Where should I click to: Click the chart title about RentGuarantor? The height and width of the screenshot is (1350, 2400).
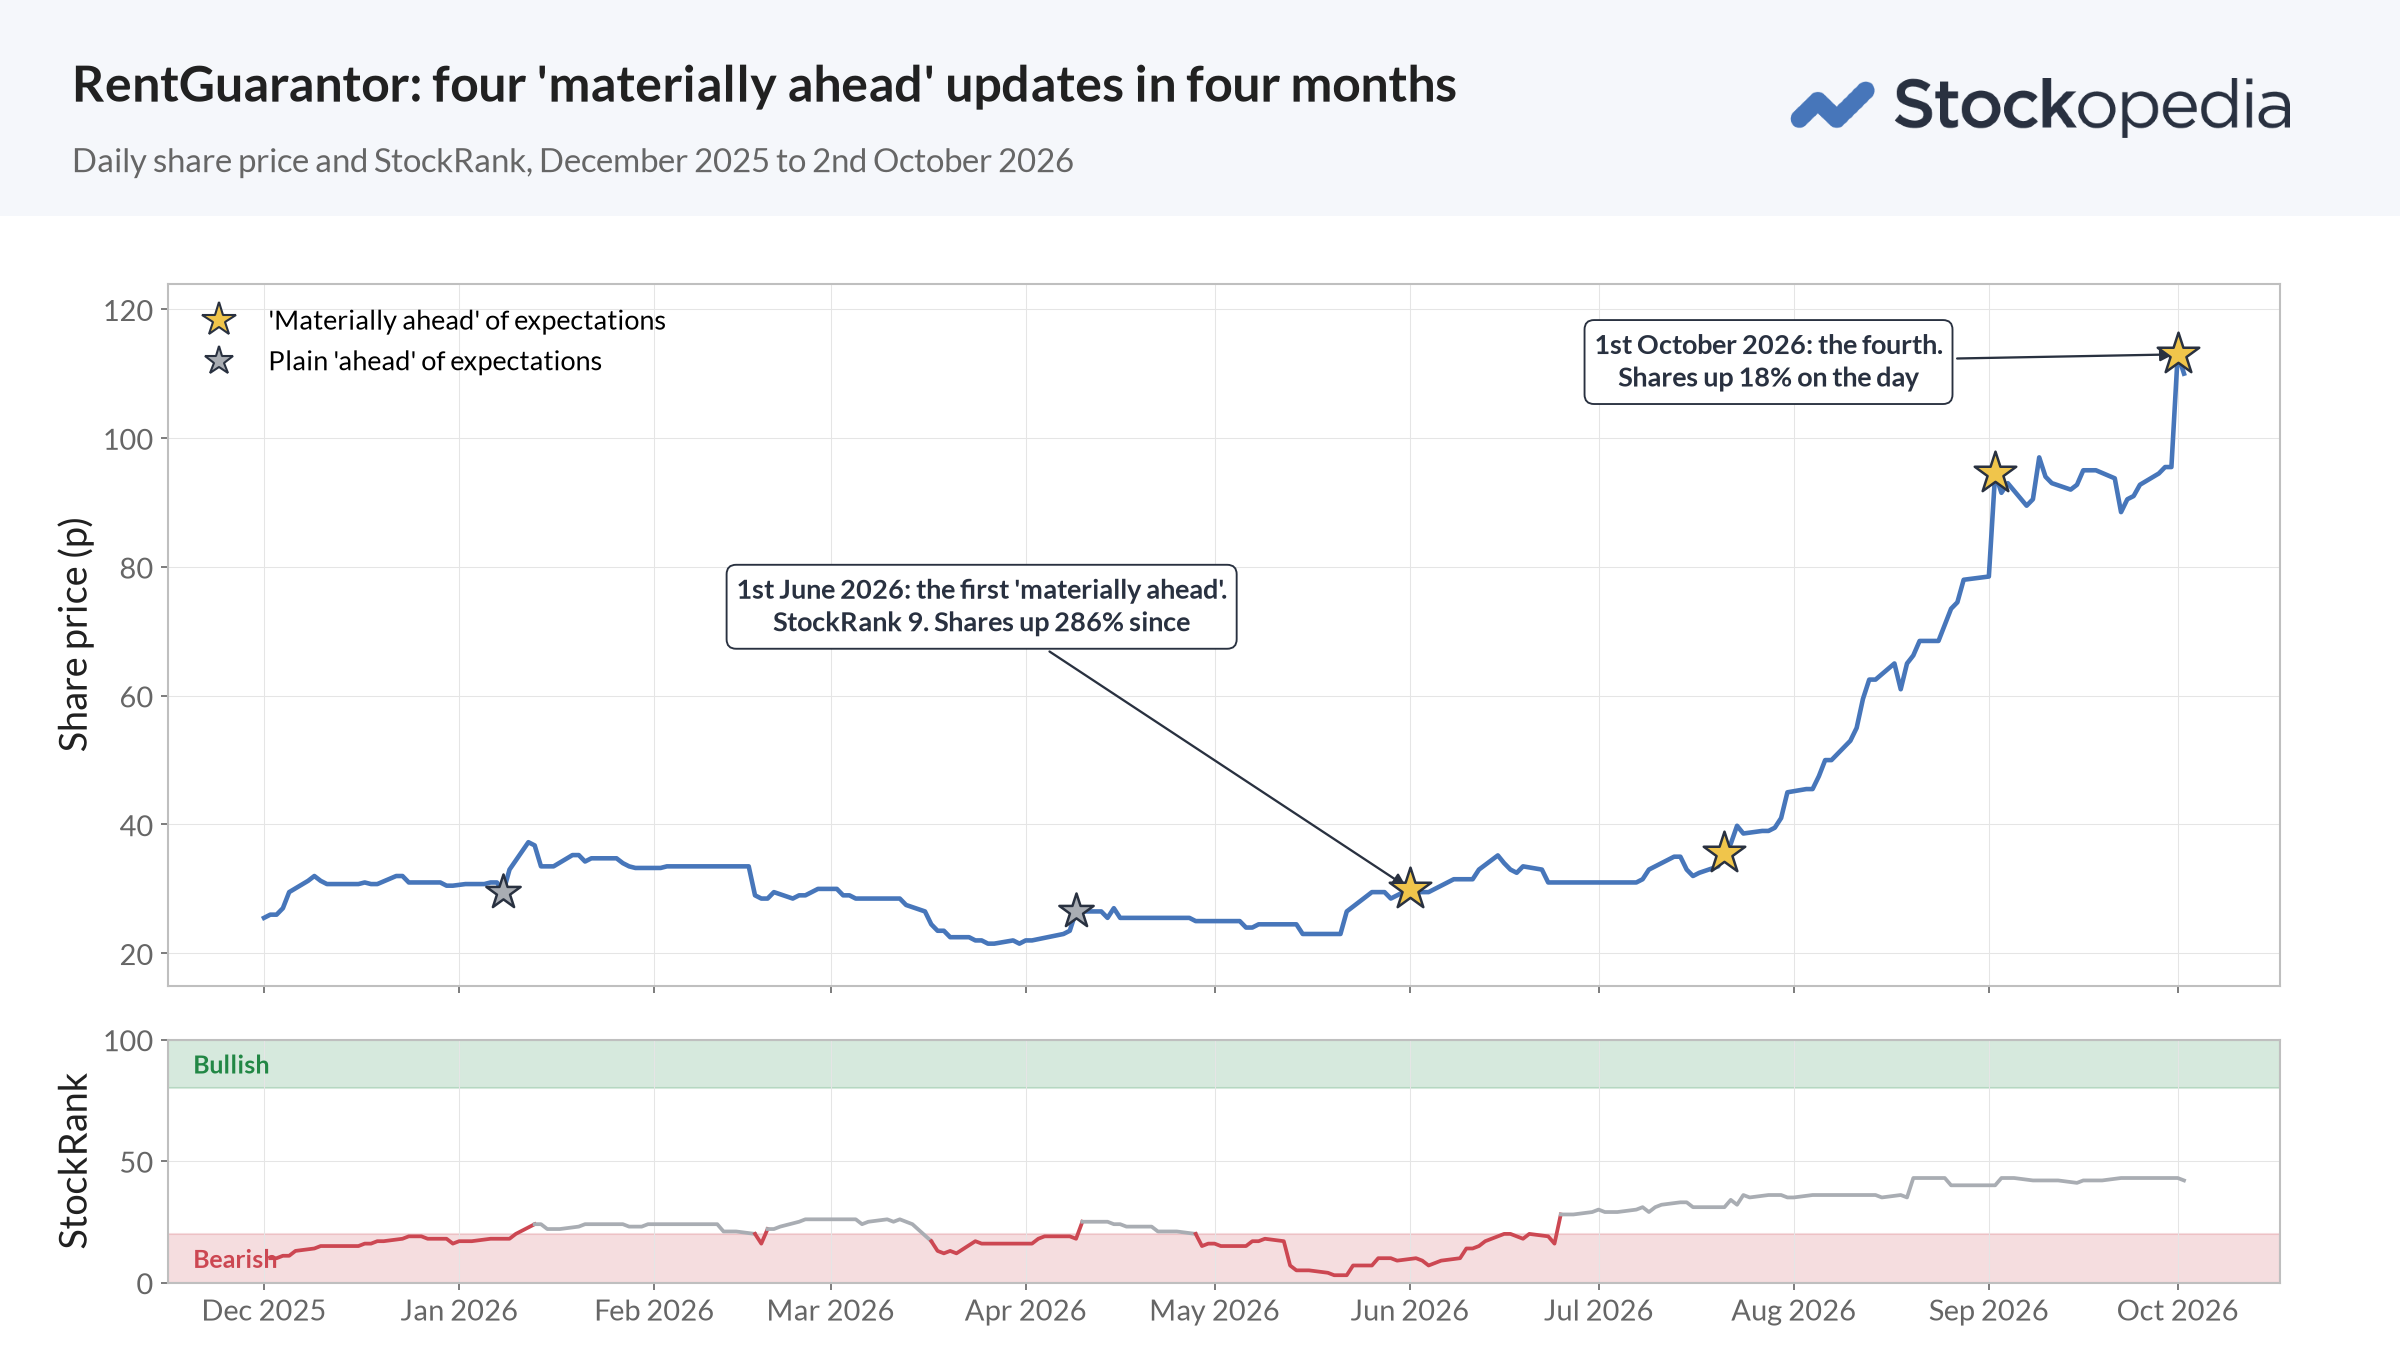tap(764, 85)
